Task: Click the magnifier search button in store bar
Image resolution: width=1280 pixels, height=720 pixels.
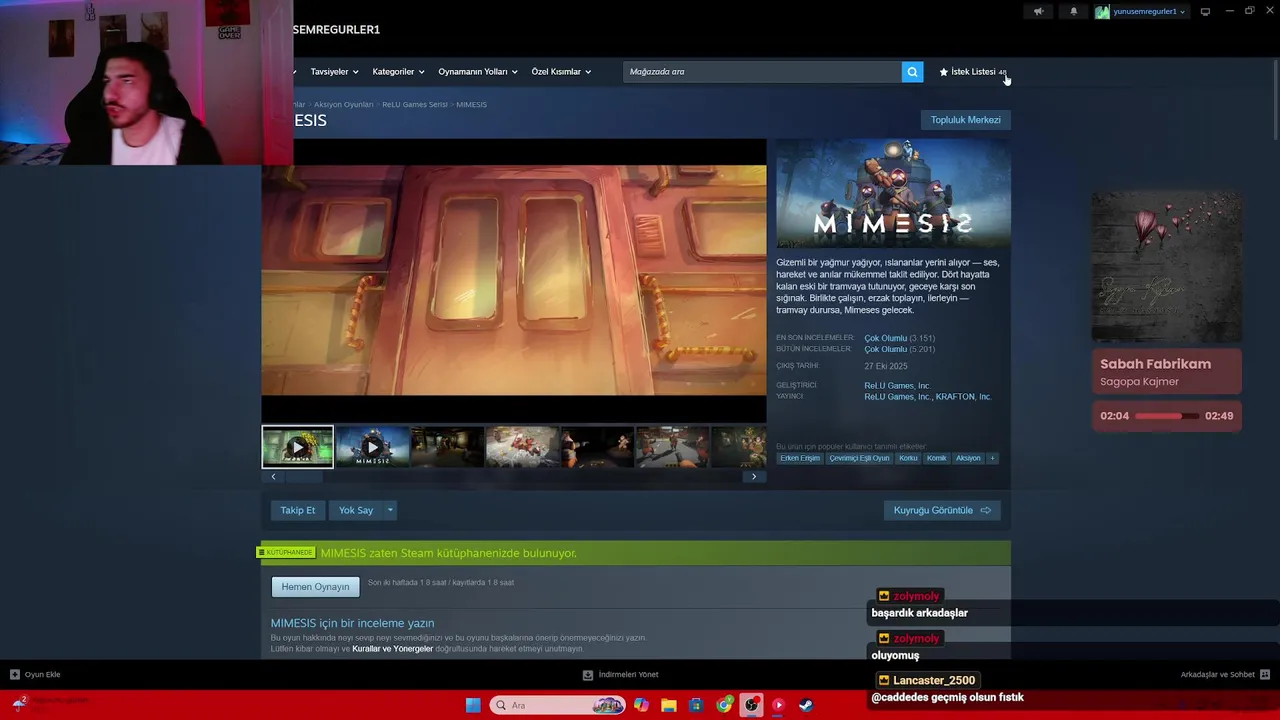Action: tap(912, 72)
